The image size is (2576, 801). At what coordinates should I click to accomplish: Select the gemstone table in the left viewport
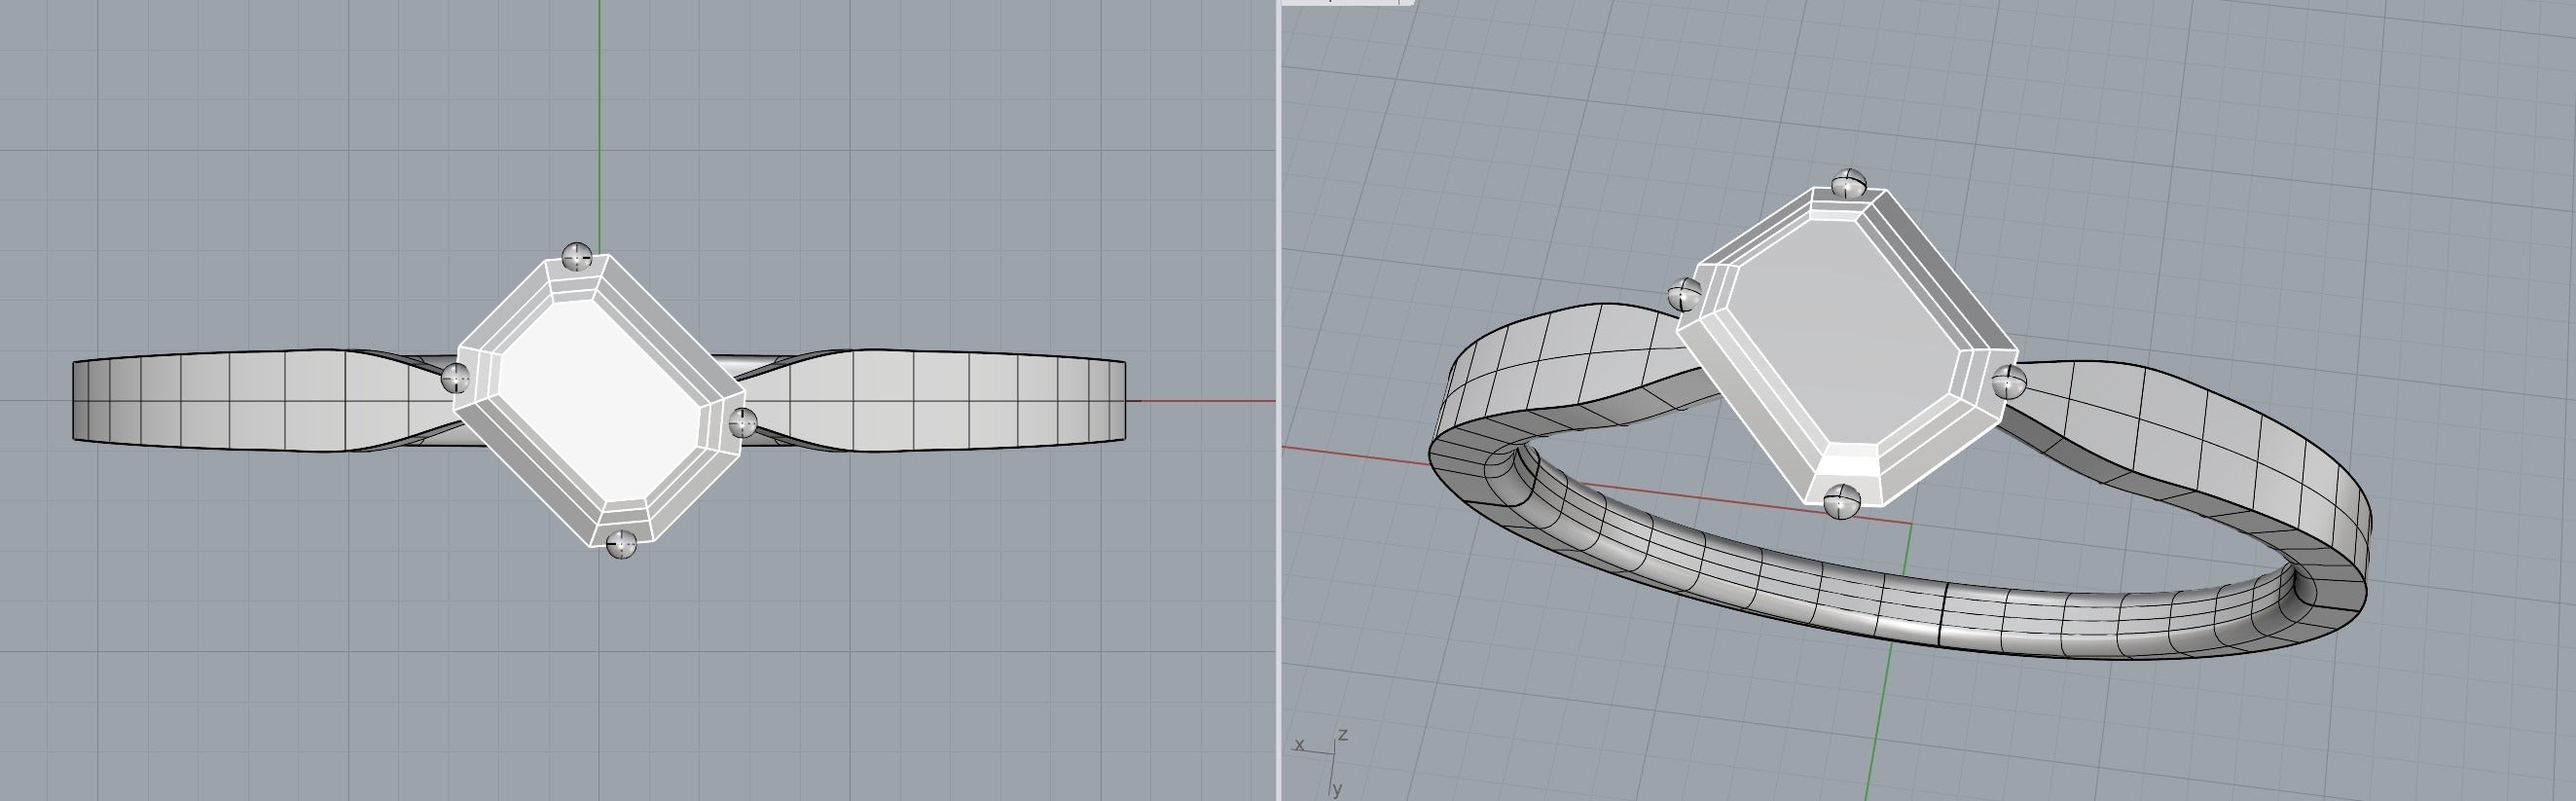598,400
